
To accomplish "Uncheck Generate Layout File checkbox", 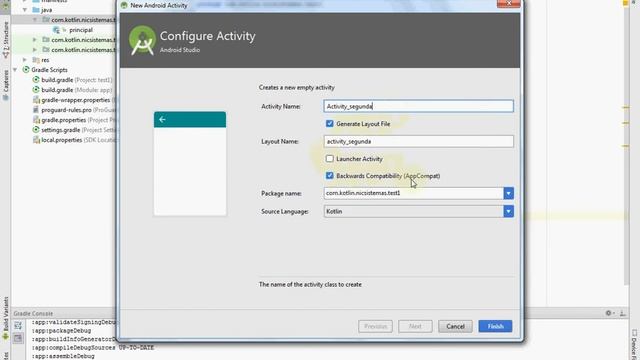I will click(330, 124).
